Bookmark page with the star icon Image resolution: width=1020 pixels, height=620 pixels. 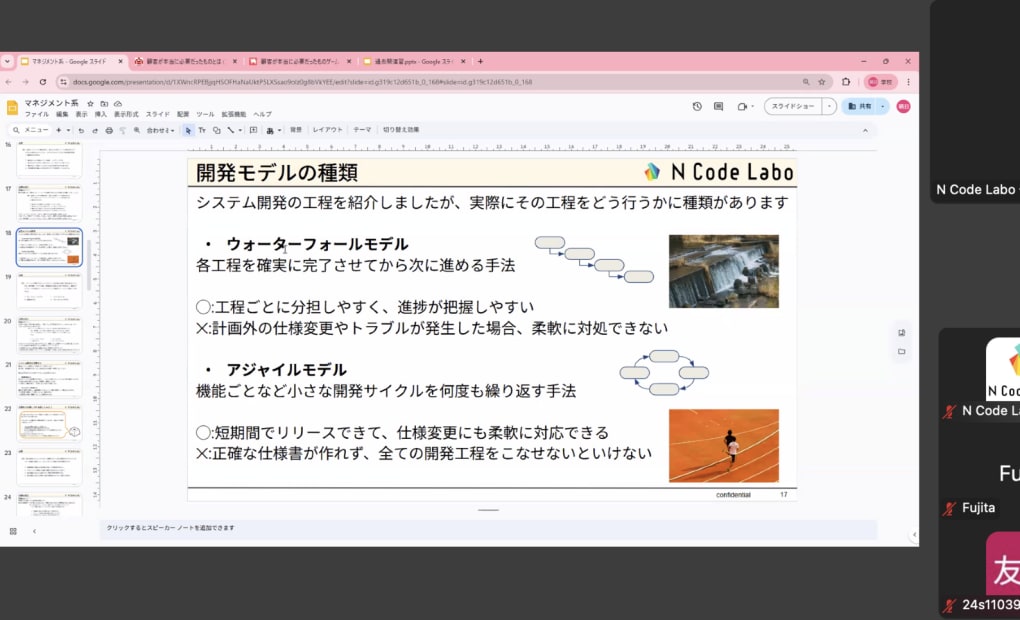(x=822, y=82)
